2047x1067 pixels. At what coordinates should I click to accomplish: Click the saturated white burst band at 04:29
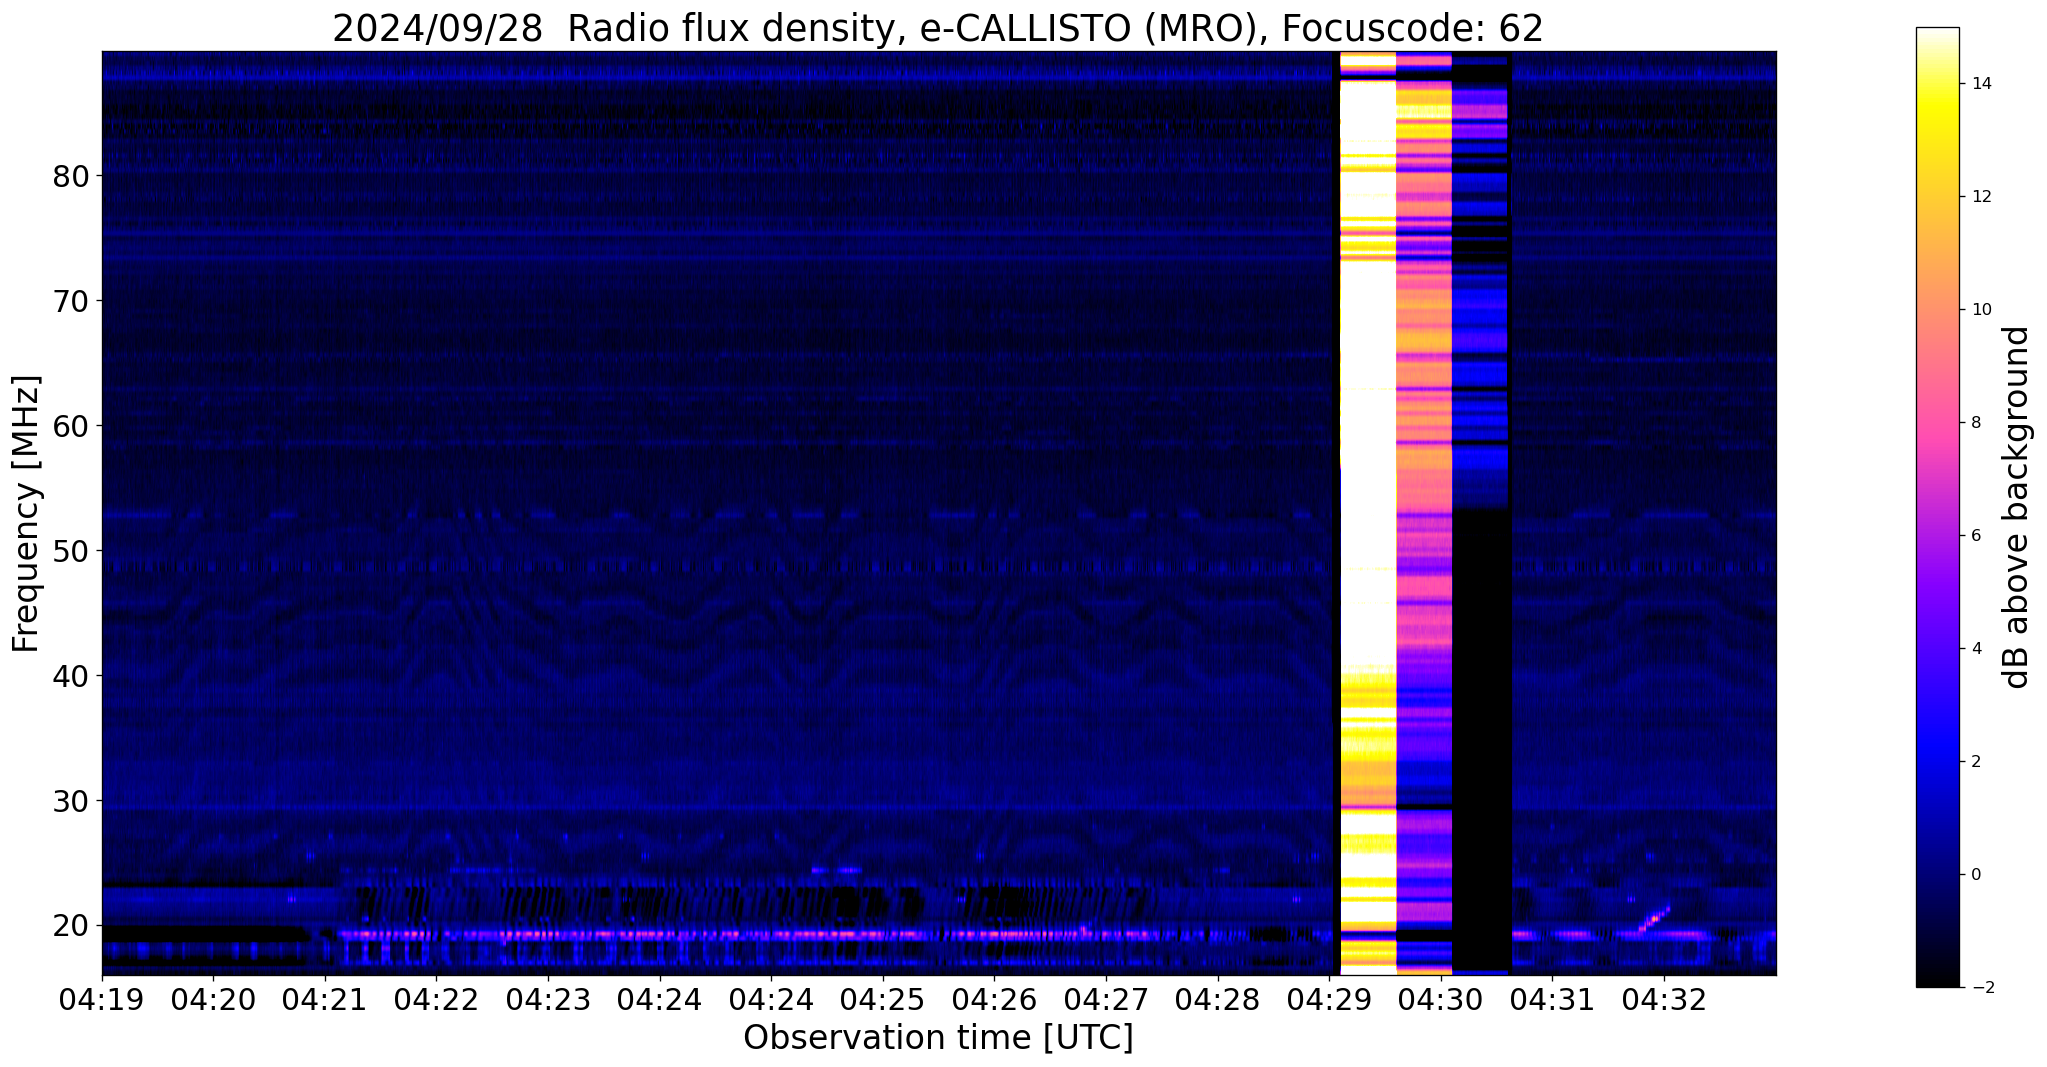(x=1367, y=513)
